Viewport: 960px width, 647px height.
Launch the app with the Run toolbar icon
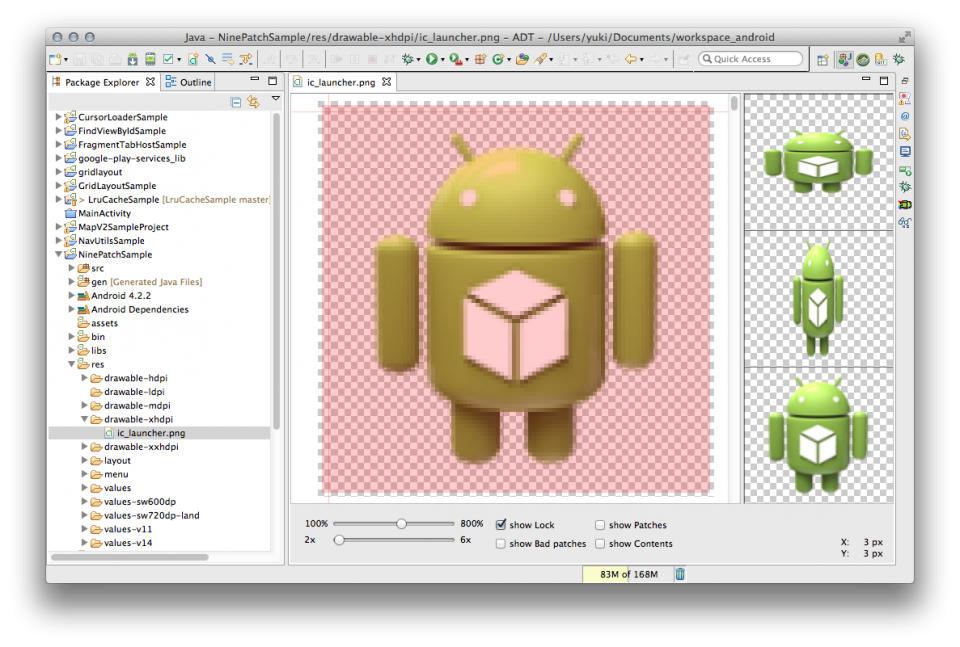click(x=431, y=59)
